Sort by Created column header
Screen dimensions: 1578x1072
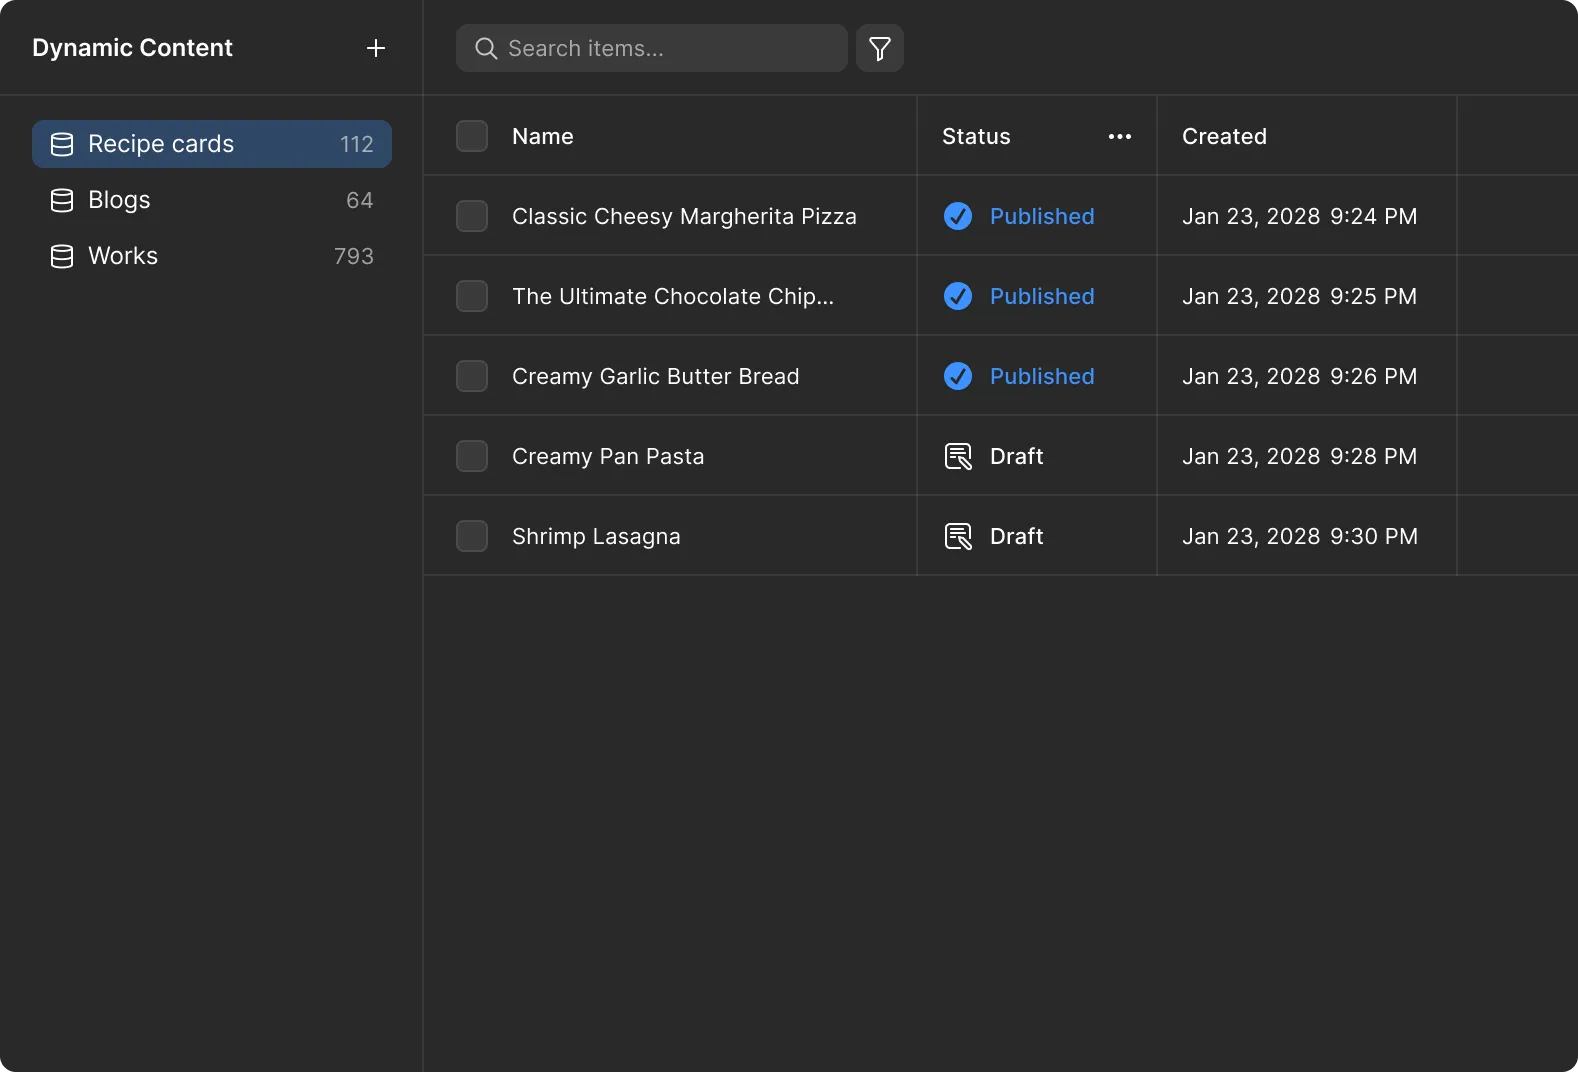click(x=1224, y=136)
